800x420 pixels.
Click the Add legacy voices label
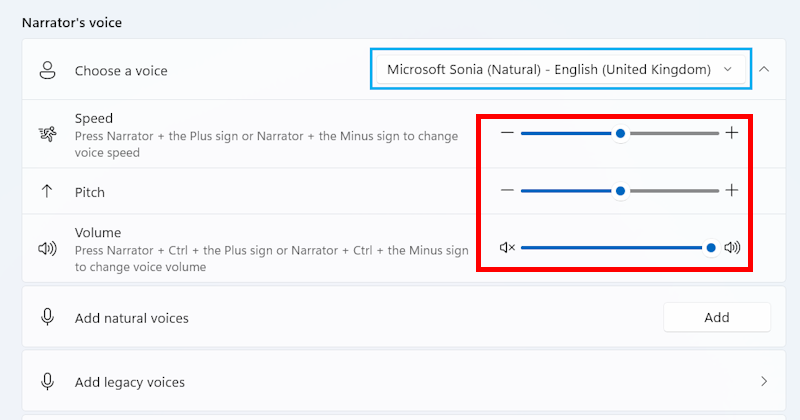coord(130,382)
